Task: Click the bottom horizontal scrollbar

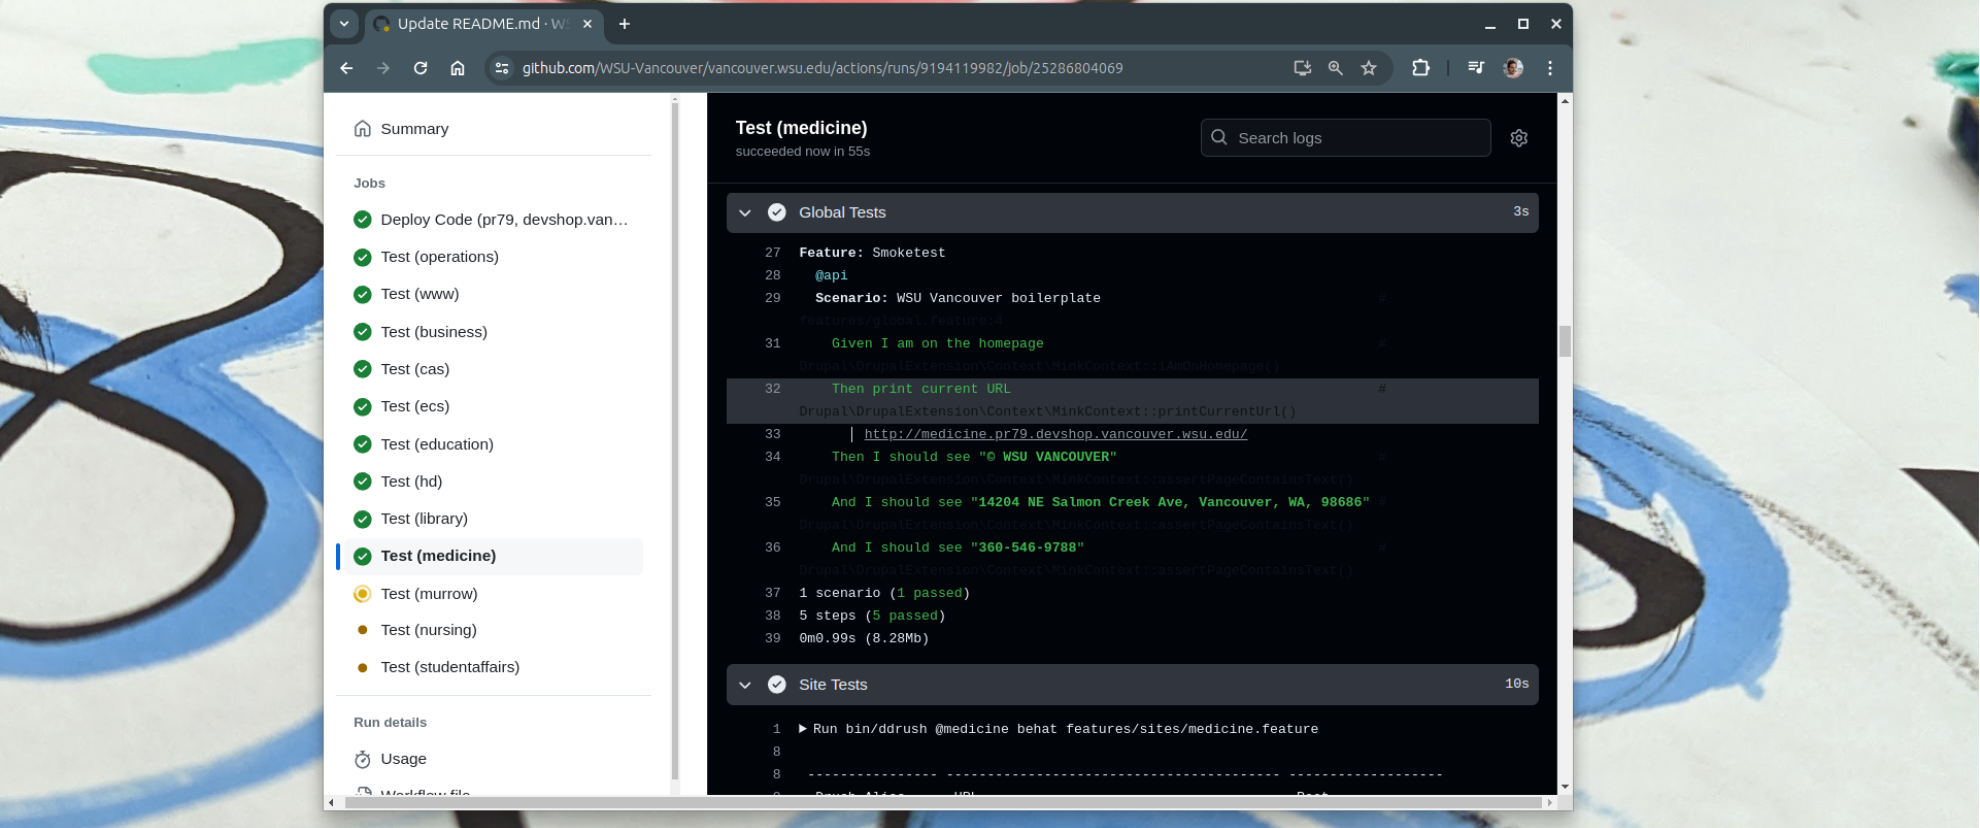Action: coord(945,803)
